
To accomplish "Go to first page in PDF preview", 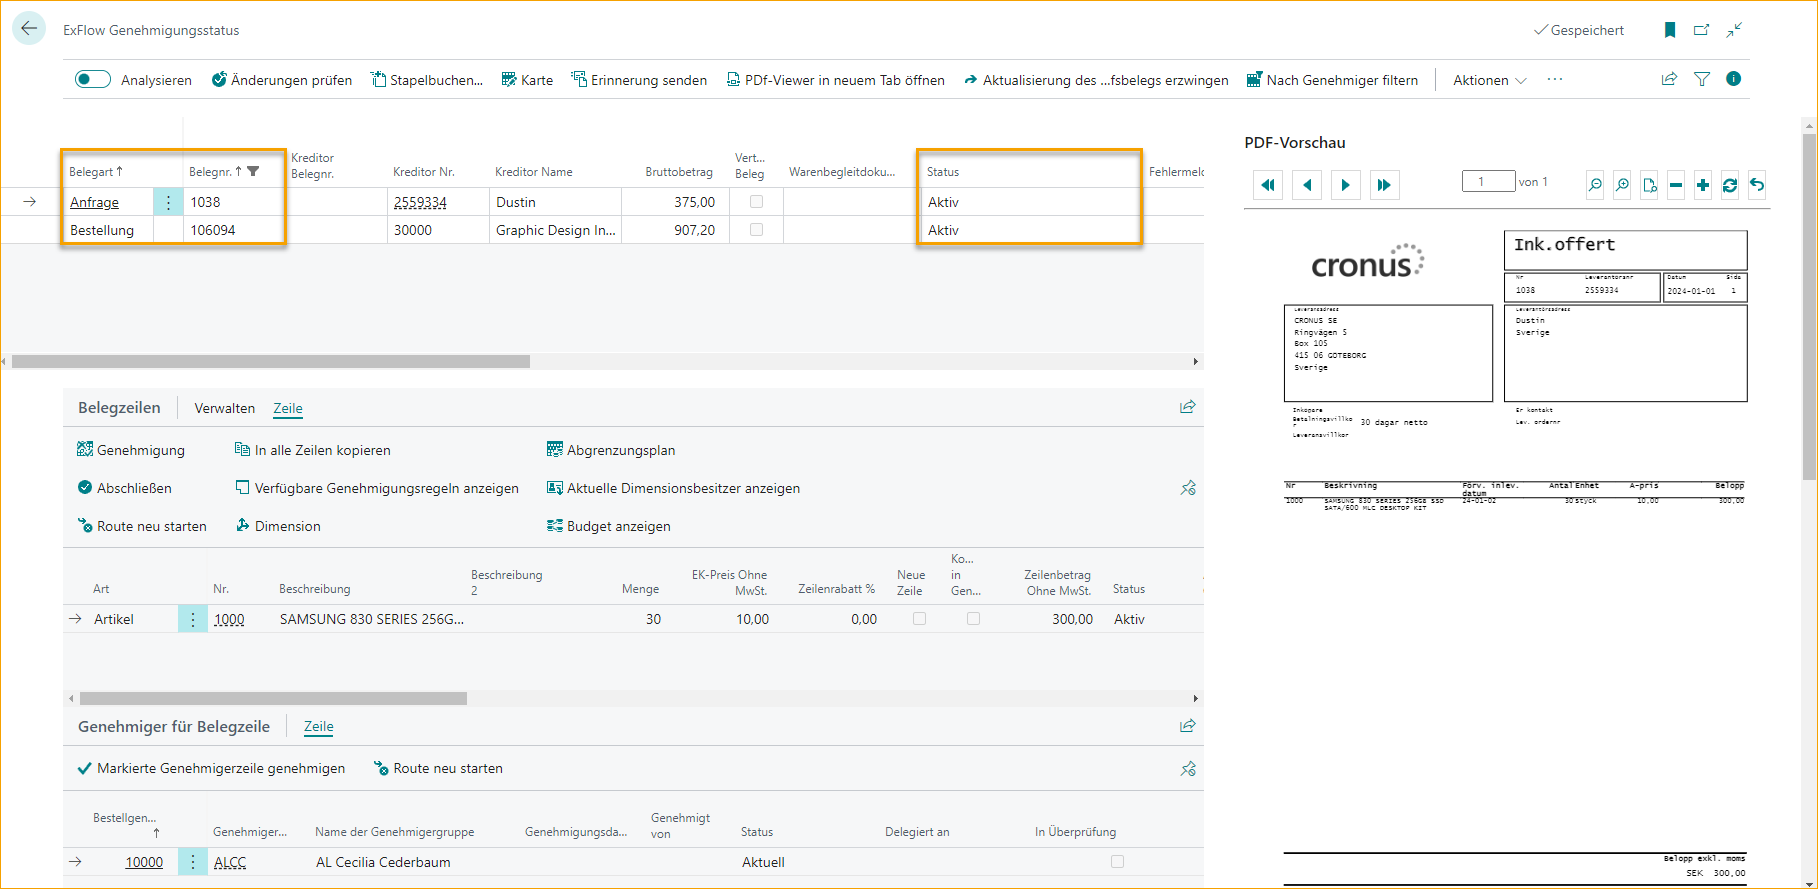I will pyautogui.click(x=1268, y=185).
